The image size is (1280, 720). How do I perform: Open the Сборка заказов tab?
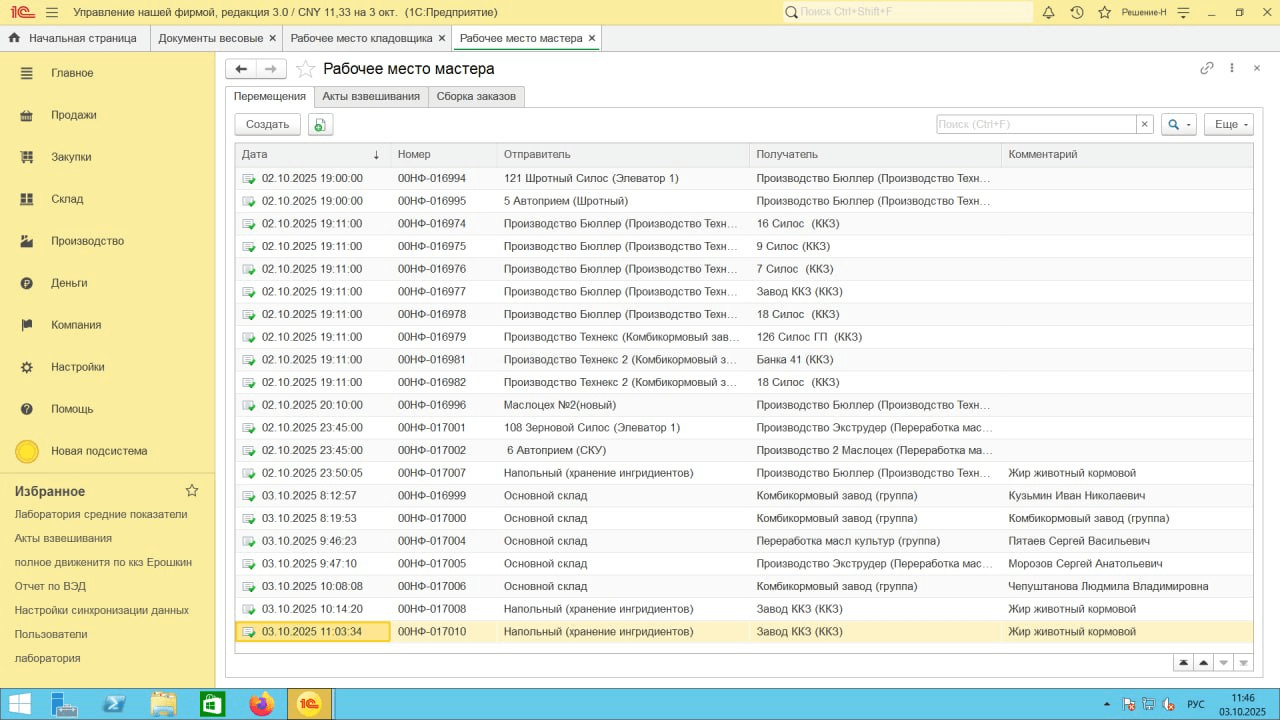[476, 96]
